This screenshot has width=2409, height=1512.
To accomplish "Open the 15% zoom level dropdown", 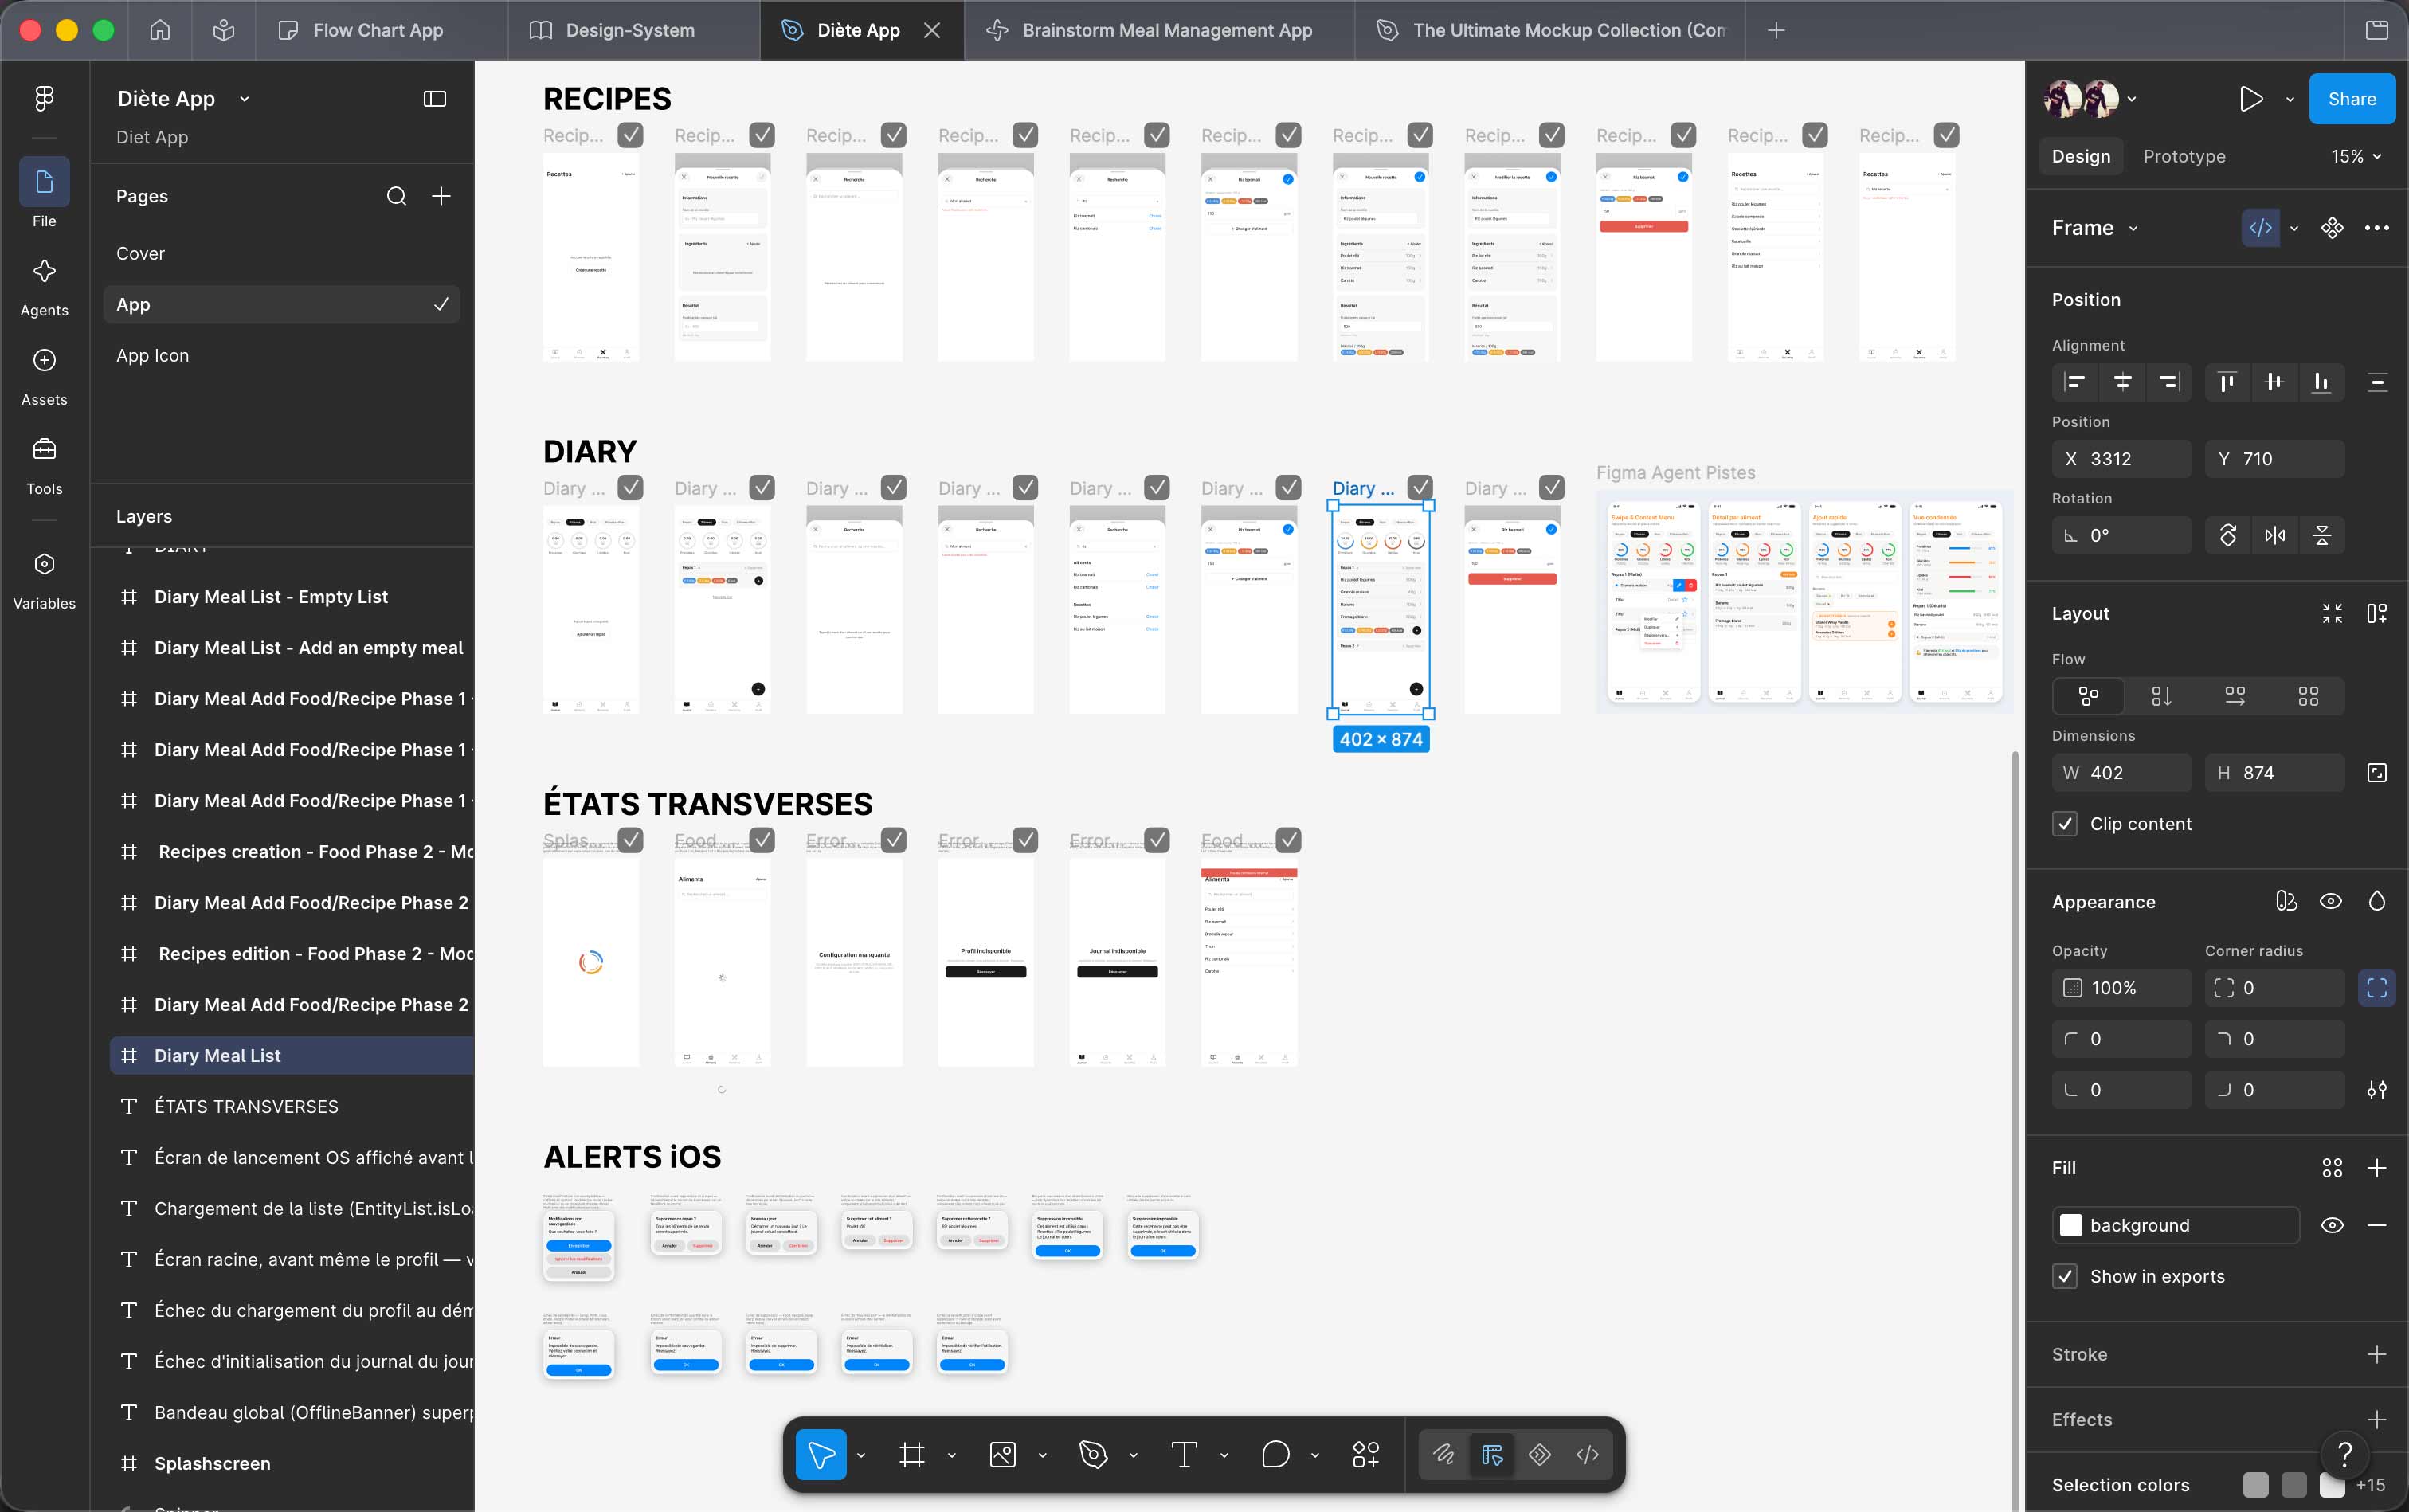I will (x=2357, y=157).
